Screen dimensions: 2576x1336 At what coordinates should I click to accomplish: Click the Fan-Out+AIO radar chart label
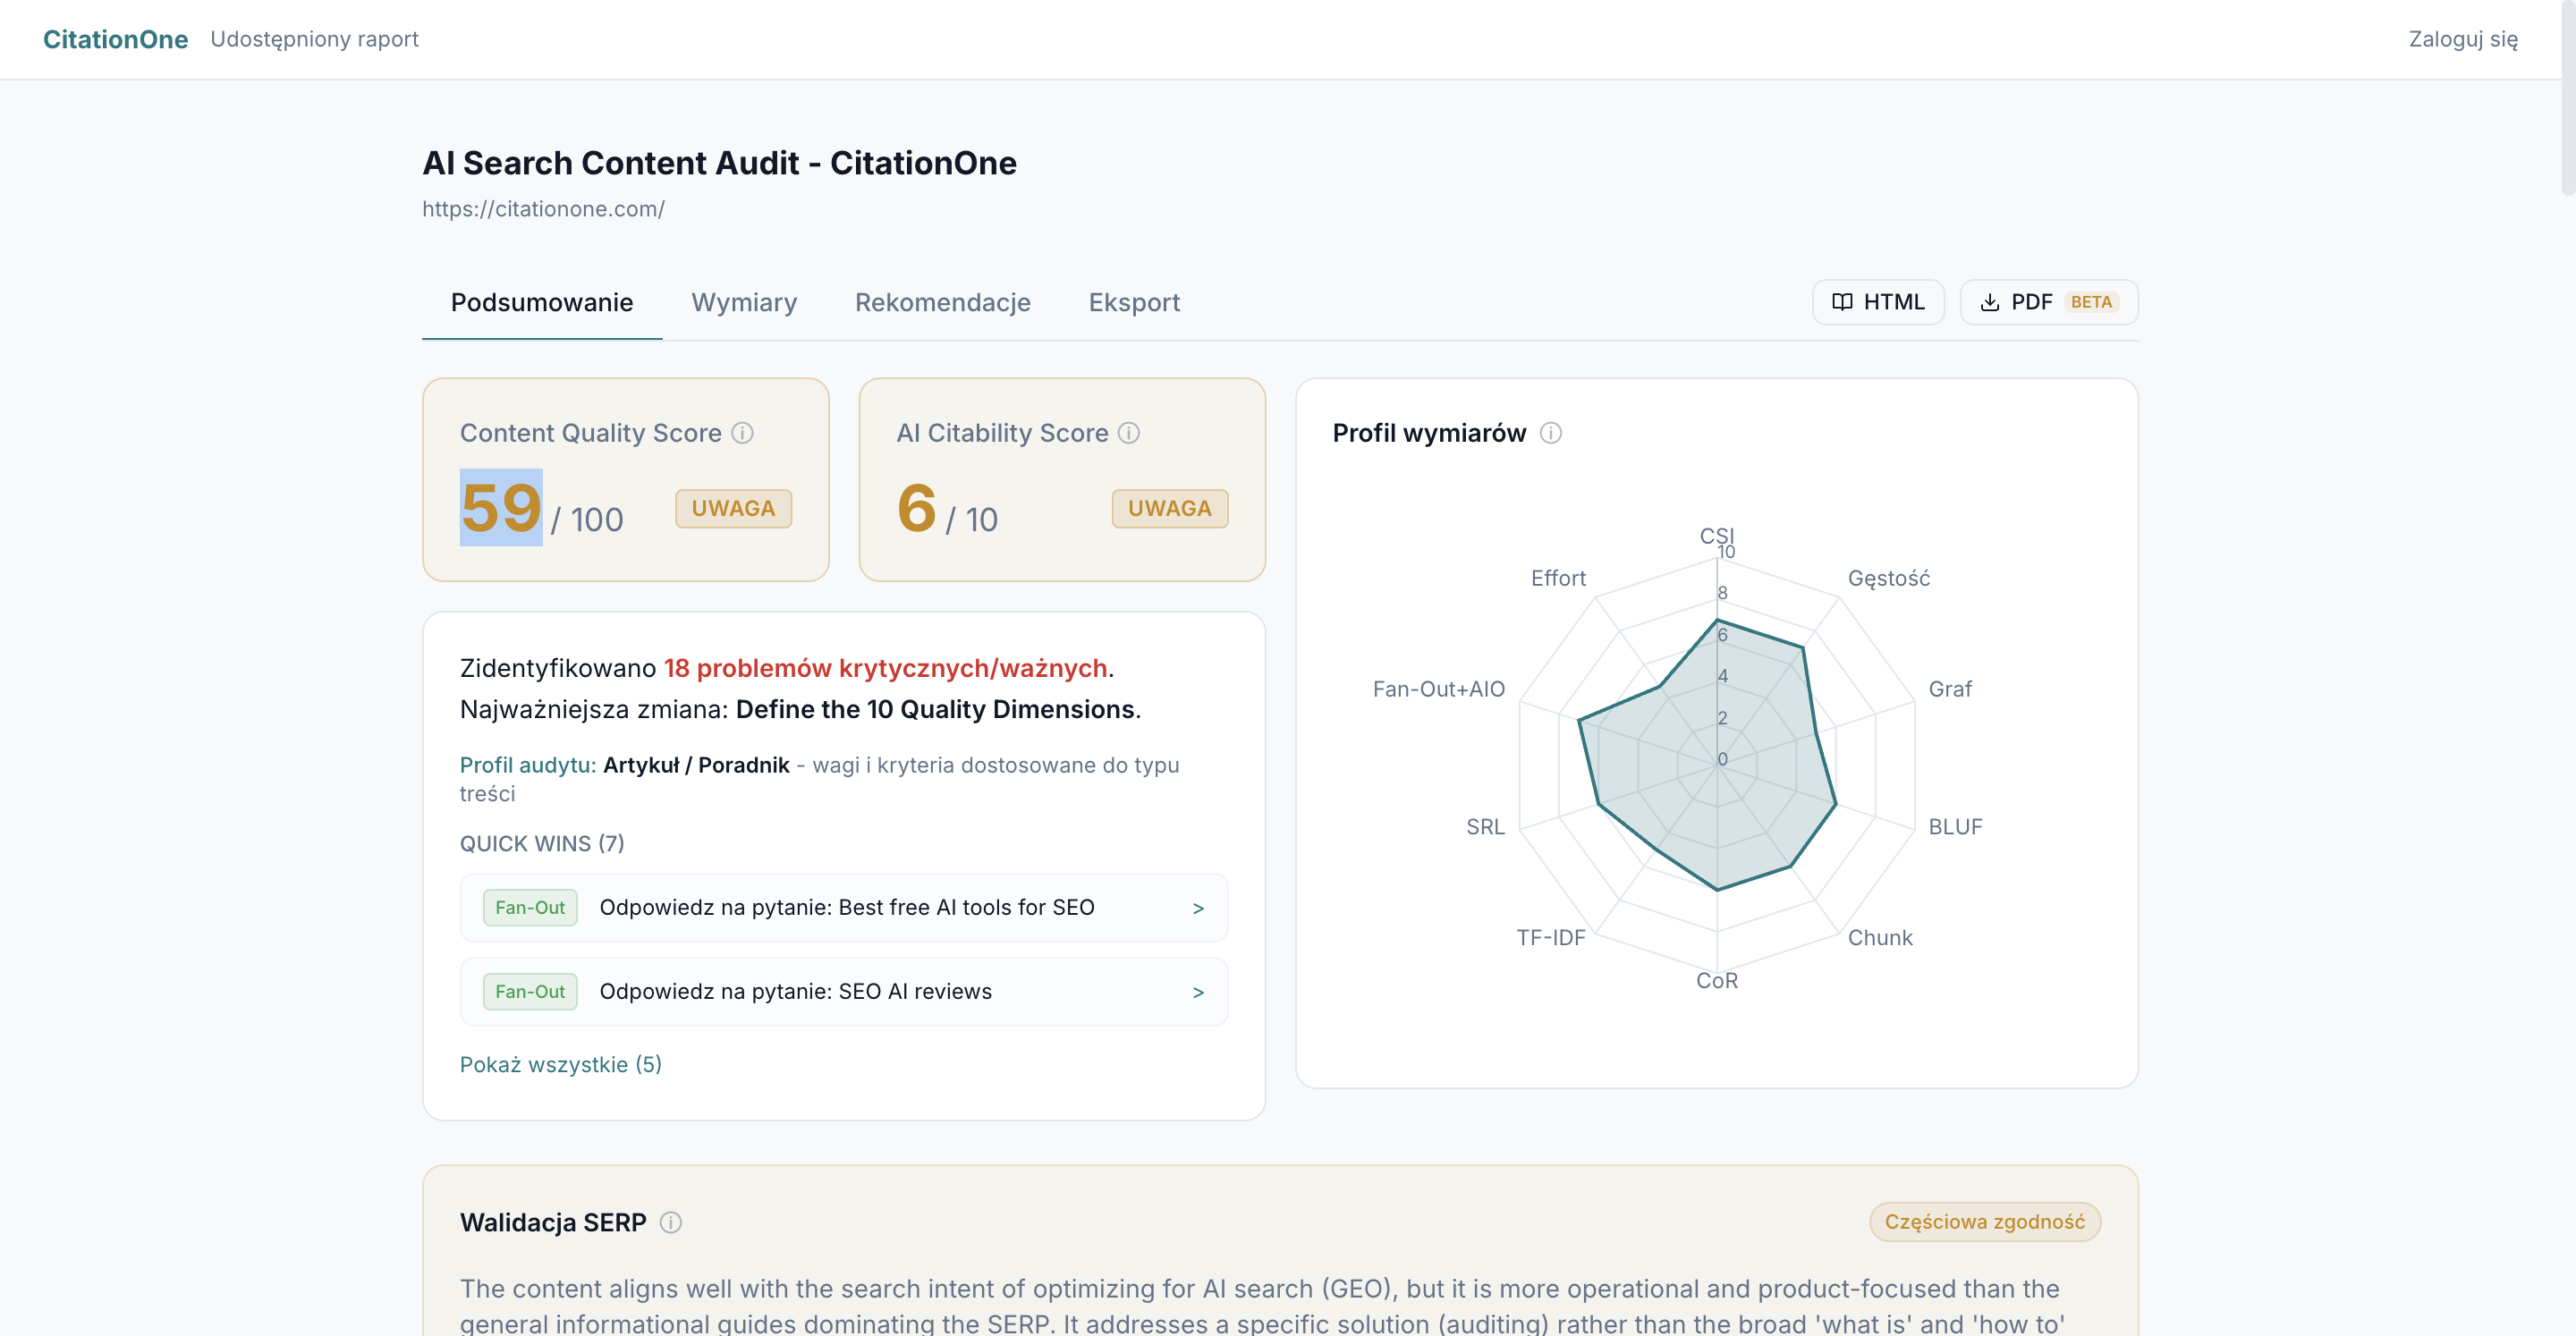click(1438, 689)
